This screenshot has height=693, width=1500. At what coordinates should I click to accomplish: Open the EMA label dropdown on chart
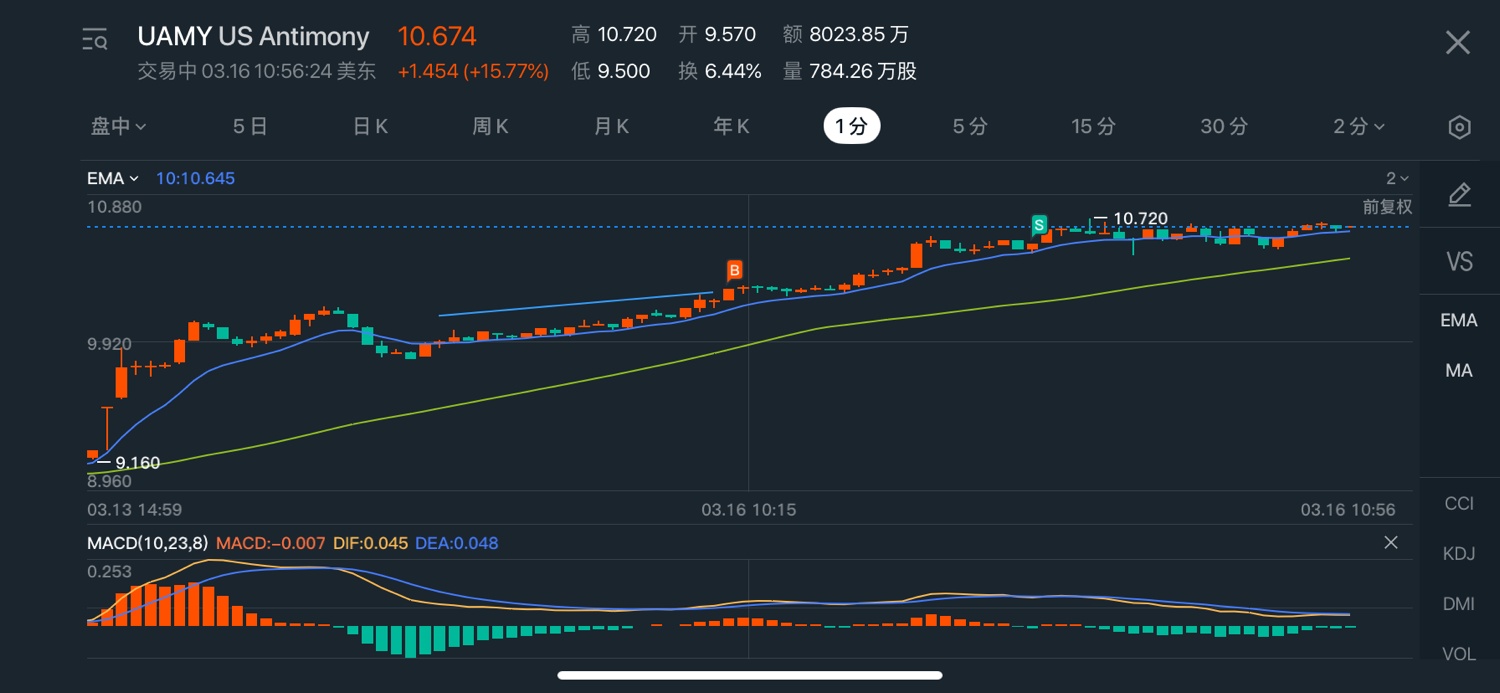click(112, 178)
